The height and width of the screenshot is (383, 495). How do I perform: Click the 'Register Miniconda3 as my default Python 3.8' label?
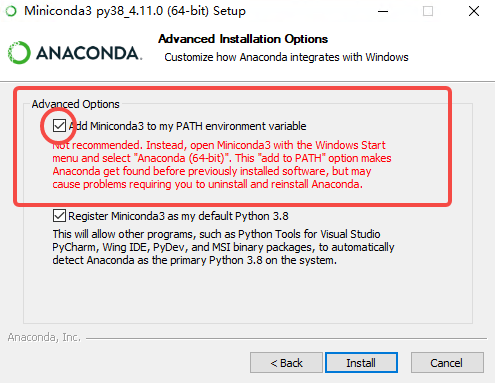click(x=178, y=216)
